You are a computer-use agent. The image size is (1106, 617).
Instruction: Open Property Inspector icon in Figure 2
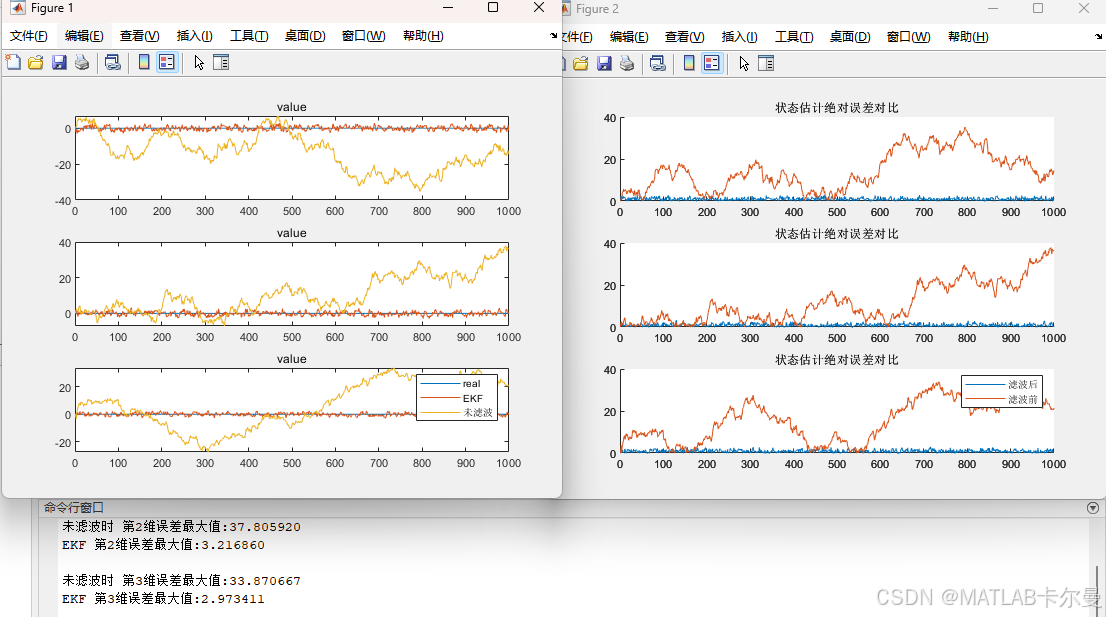pos(767,64)
